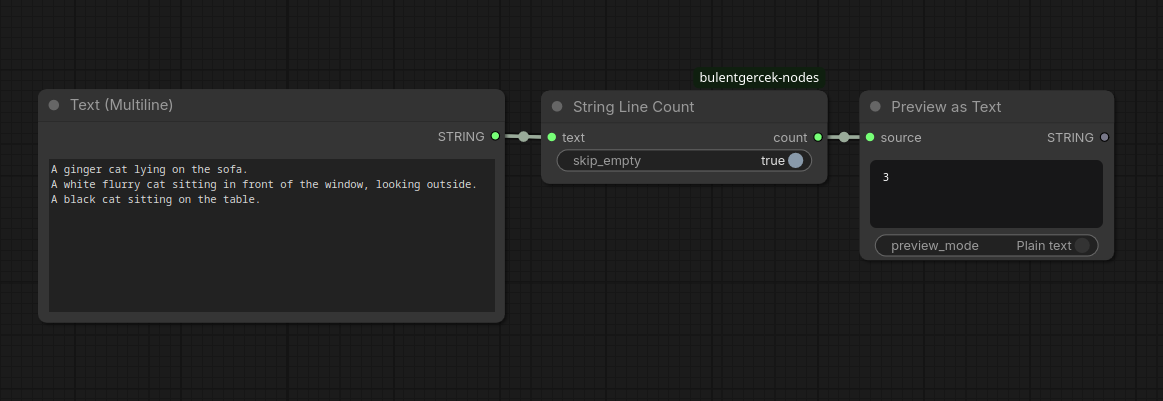Click the 'source' input label
The height and width of the screenshot is (401, 1163).
tap(900, 137)
